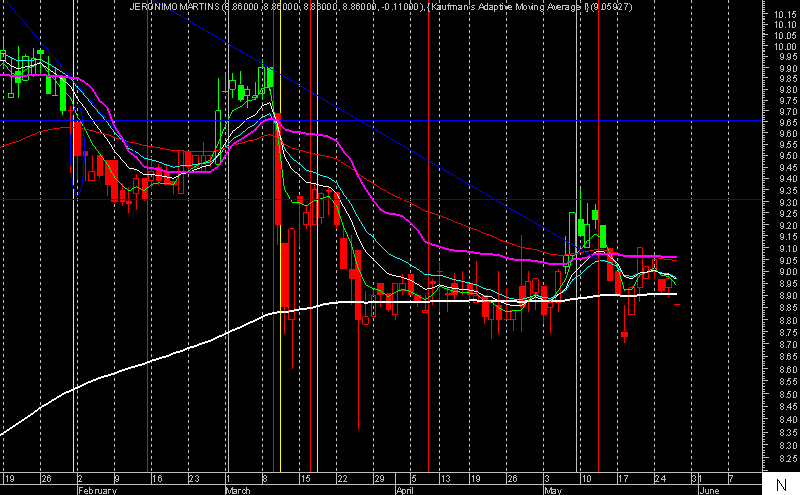Click the April month label
800x495 pixels.
(405, 490)
